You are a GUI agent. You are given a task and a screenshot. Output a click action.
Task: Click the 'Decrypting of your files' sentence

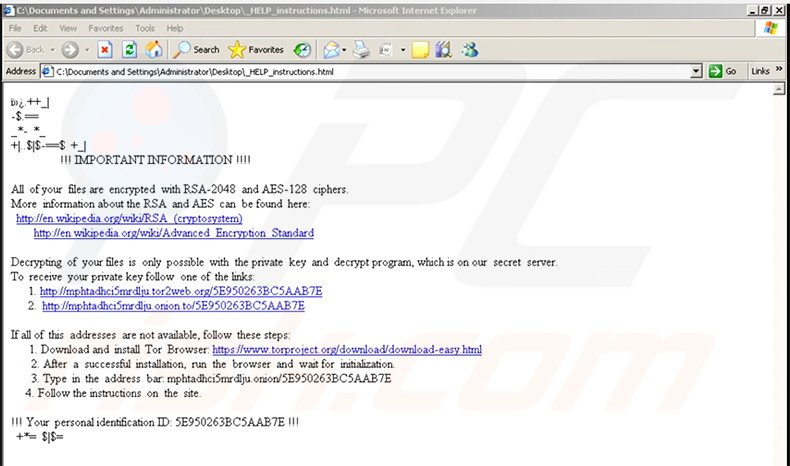coord(284,262)
